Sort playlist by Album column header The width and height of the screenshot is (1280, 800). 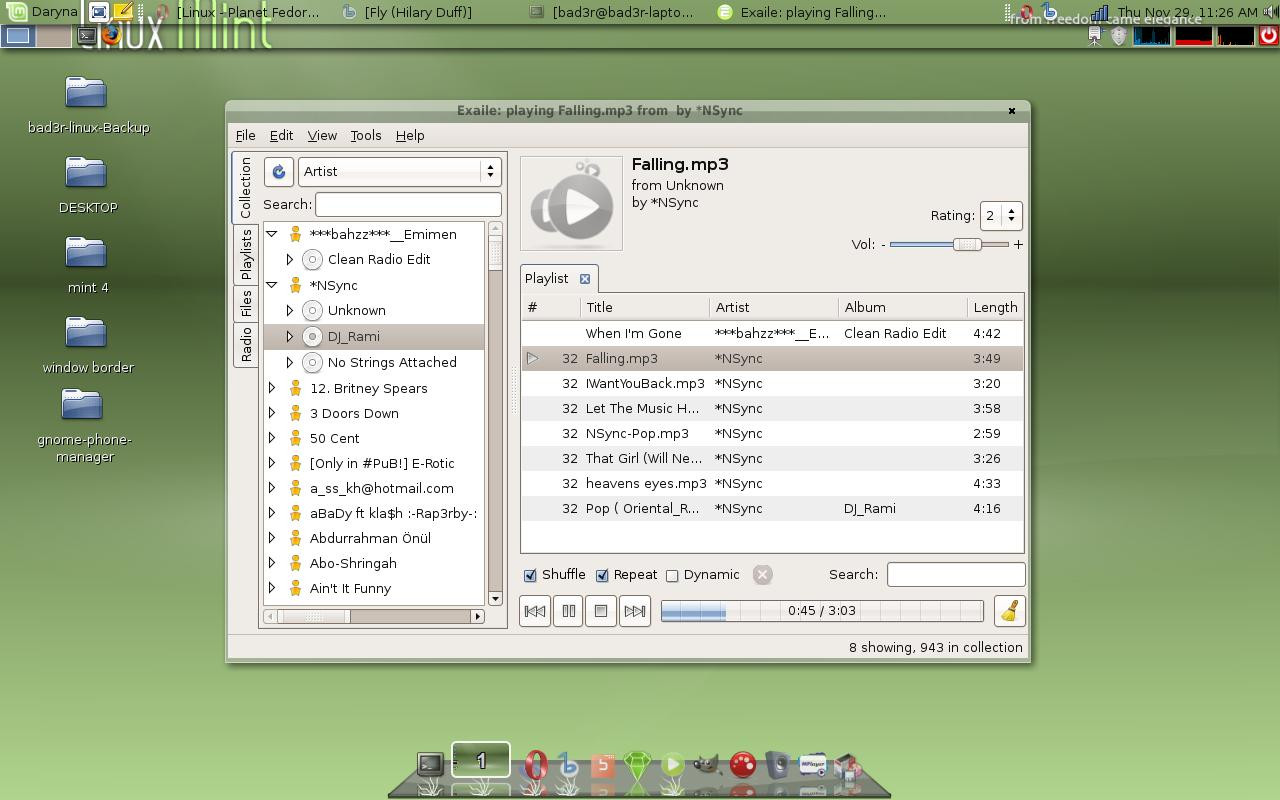[903, 307]
